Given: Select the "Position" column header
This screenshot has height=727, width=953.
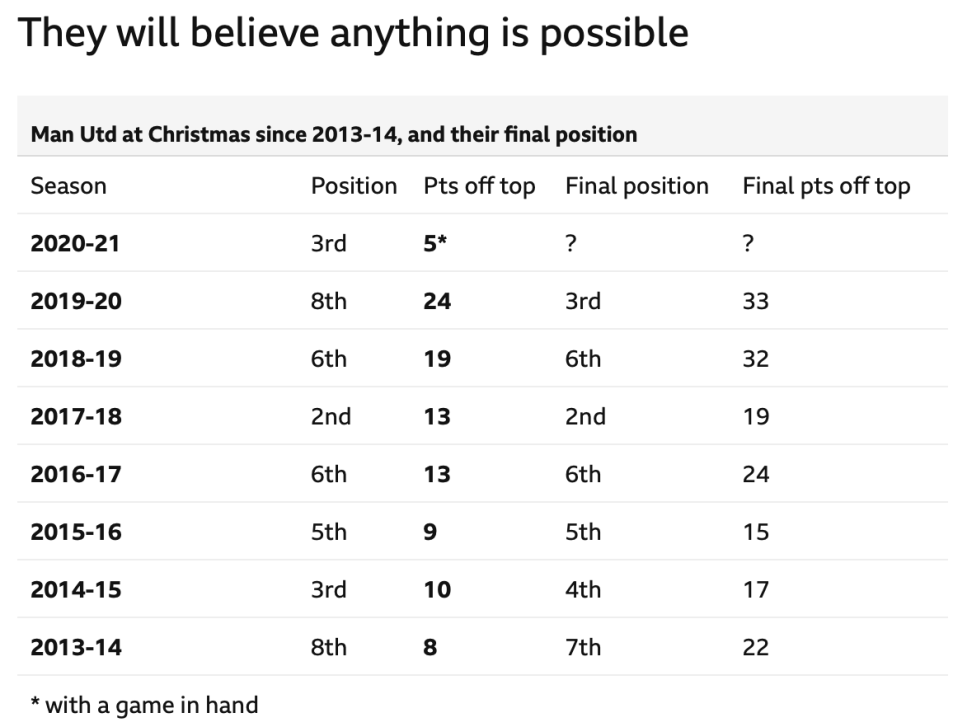Looking at the screenshot, I should point(353,186).
